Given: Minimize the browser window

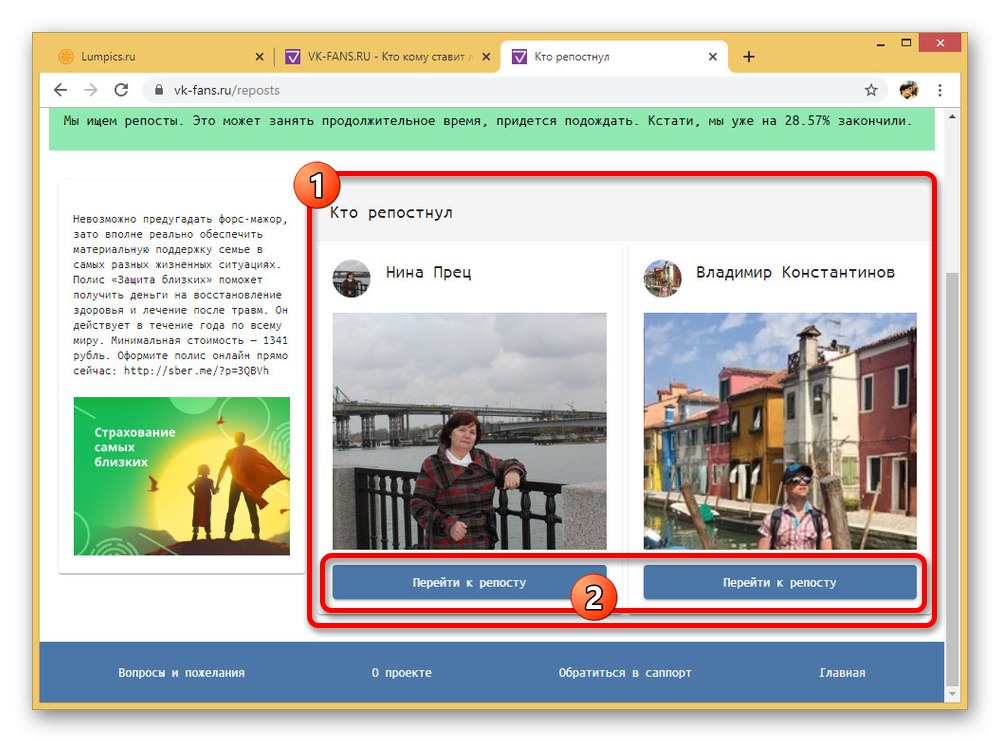Looking at the screenshot, I should click(880, 44).
